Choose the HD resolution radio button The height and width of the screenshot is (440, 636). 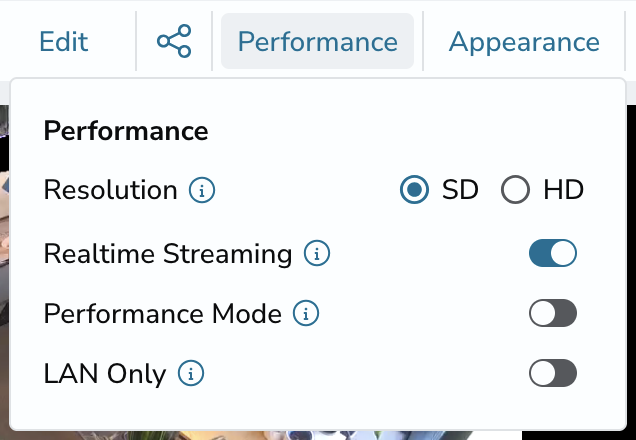point(515,189)
